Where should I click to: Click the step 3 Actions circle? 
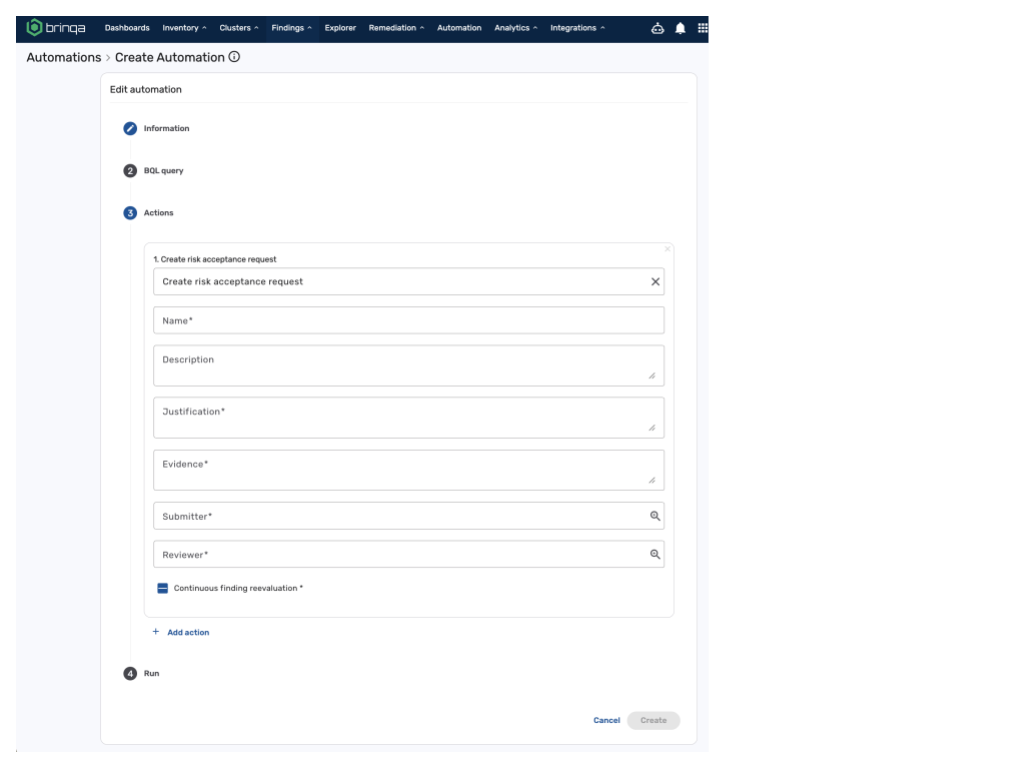click(x=130, y=213)
